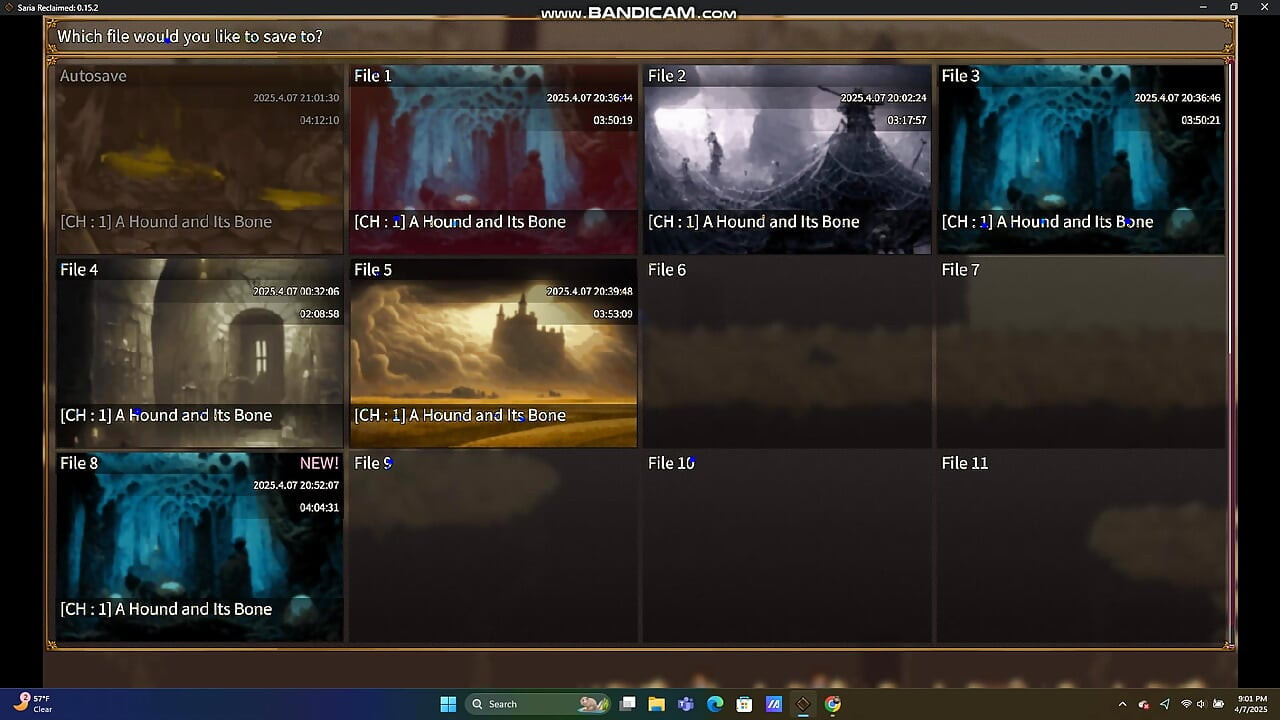Select the Saria Reclaimed game taskbar icon
The height and width of the screenshot is (720, 1280).
803,704
